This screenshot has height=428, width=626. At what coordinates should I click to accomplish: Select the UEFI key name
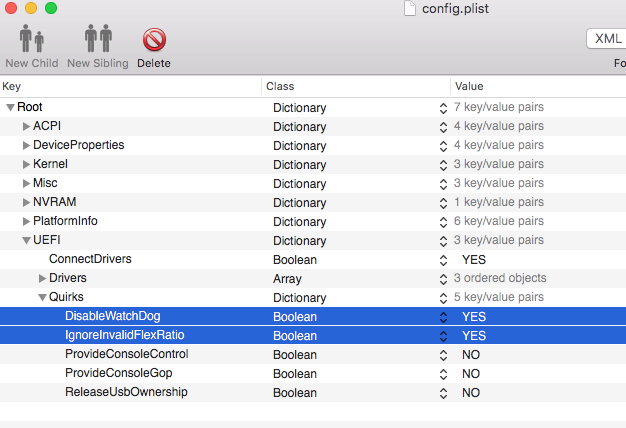(x=47, y=240)
